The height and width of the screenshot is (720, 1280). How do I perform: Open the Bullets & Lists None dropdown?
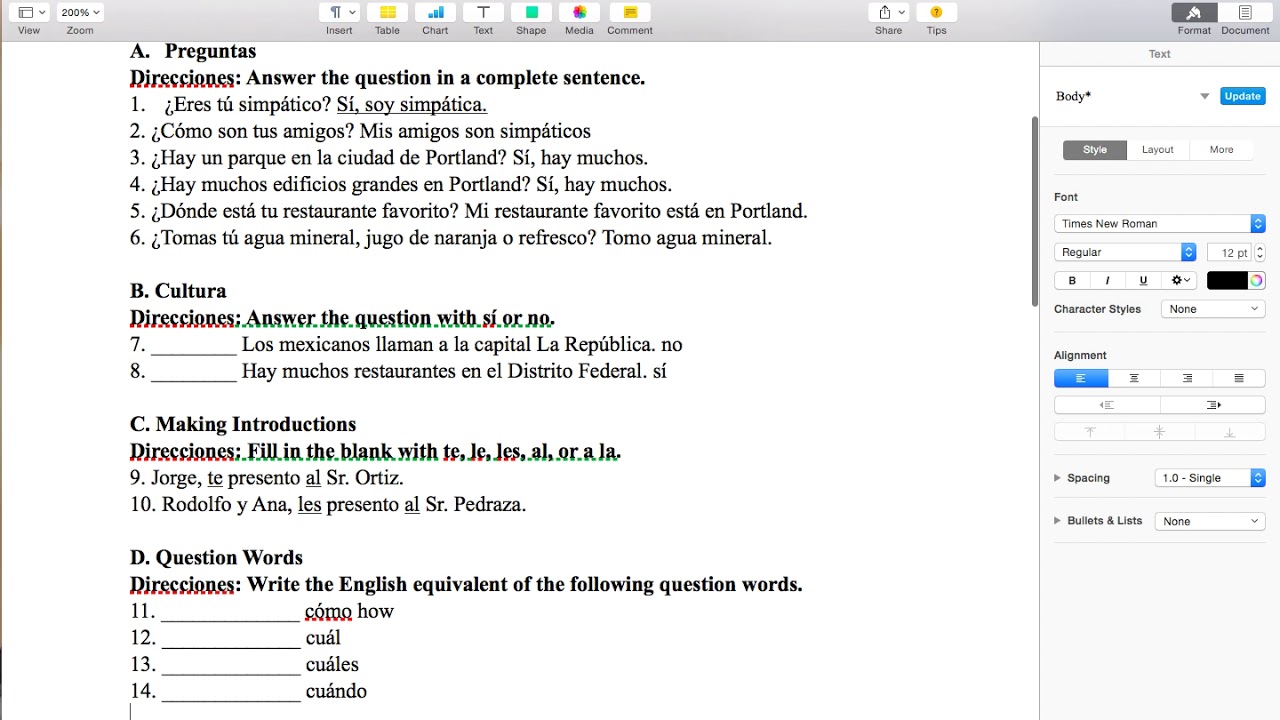[x=1210, y=521]
